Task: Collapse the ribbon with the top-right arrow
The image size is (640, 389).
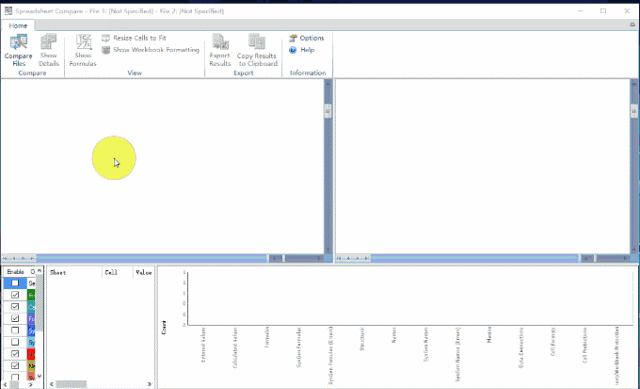Action: pos(632,25)
